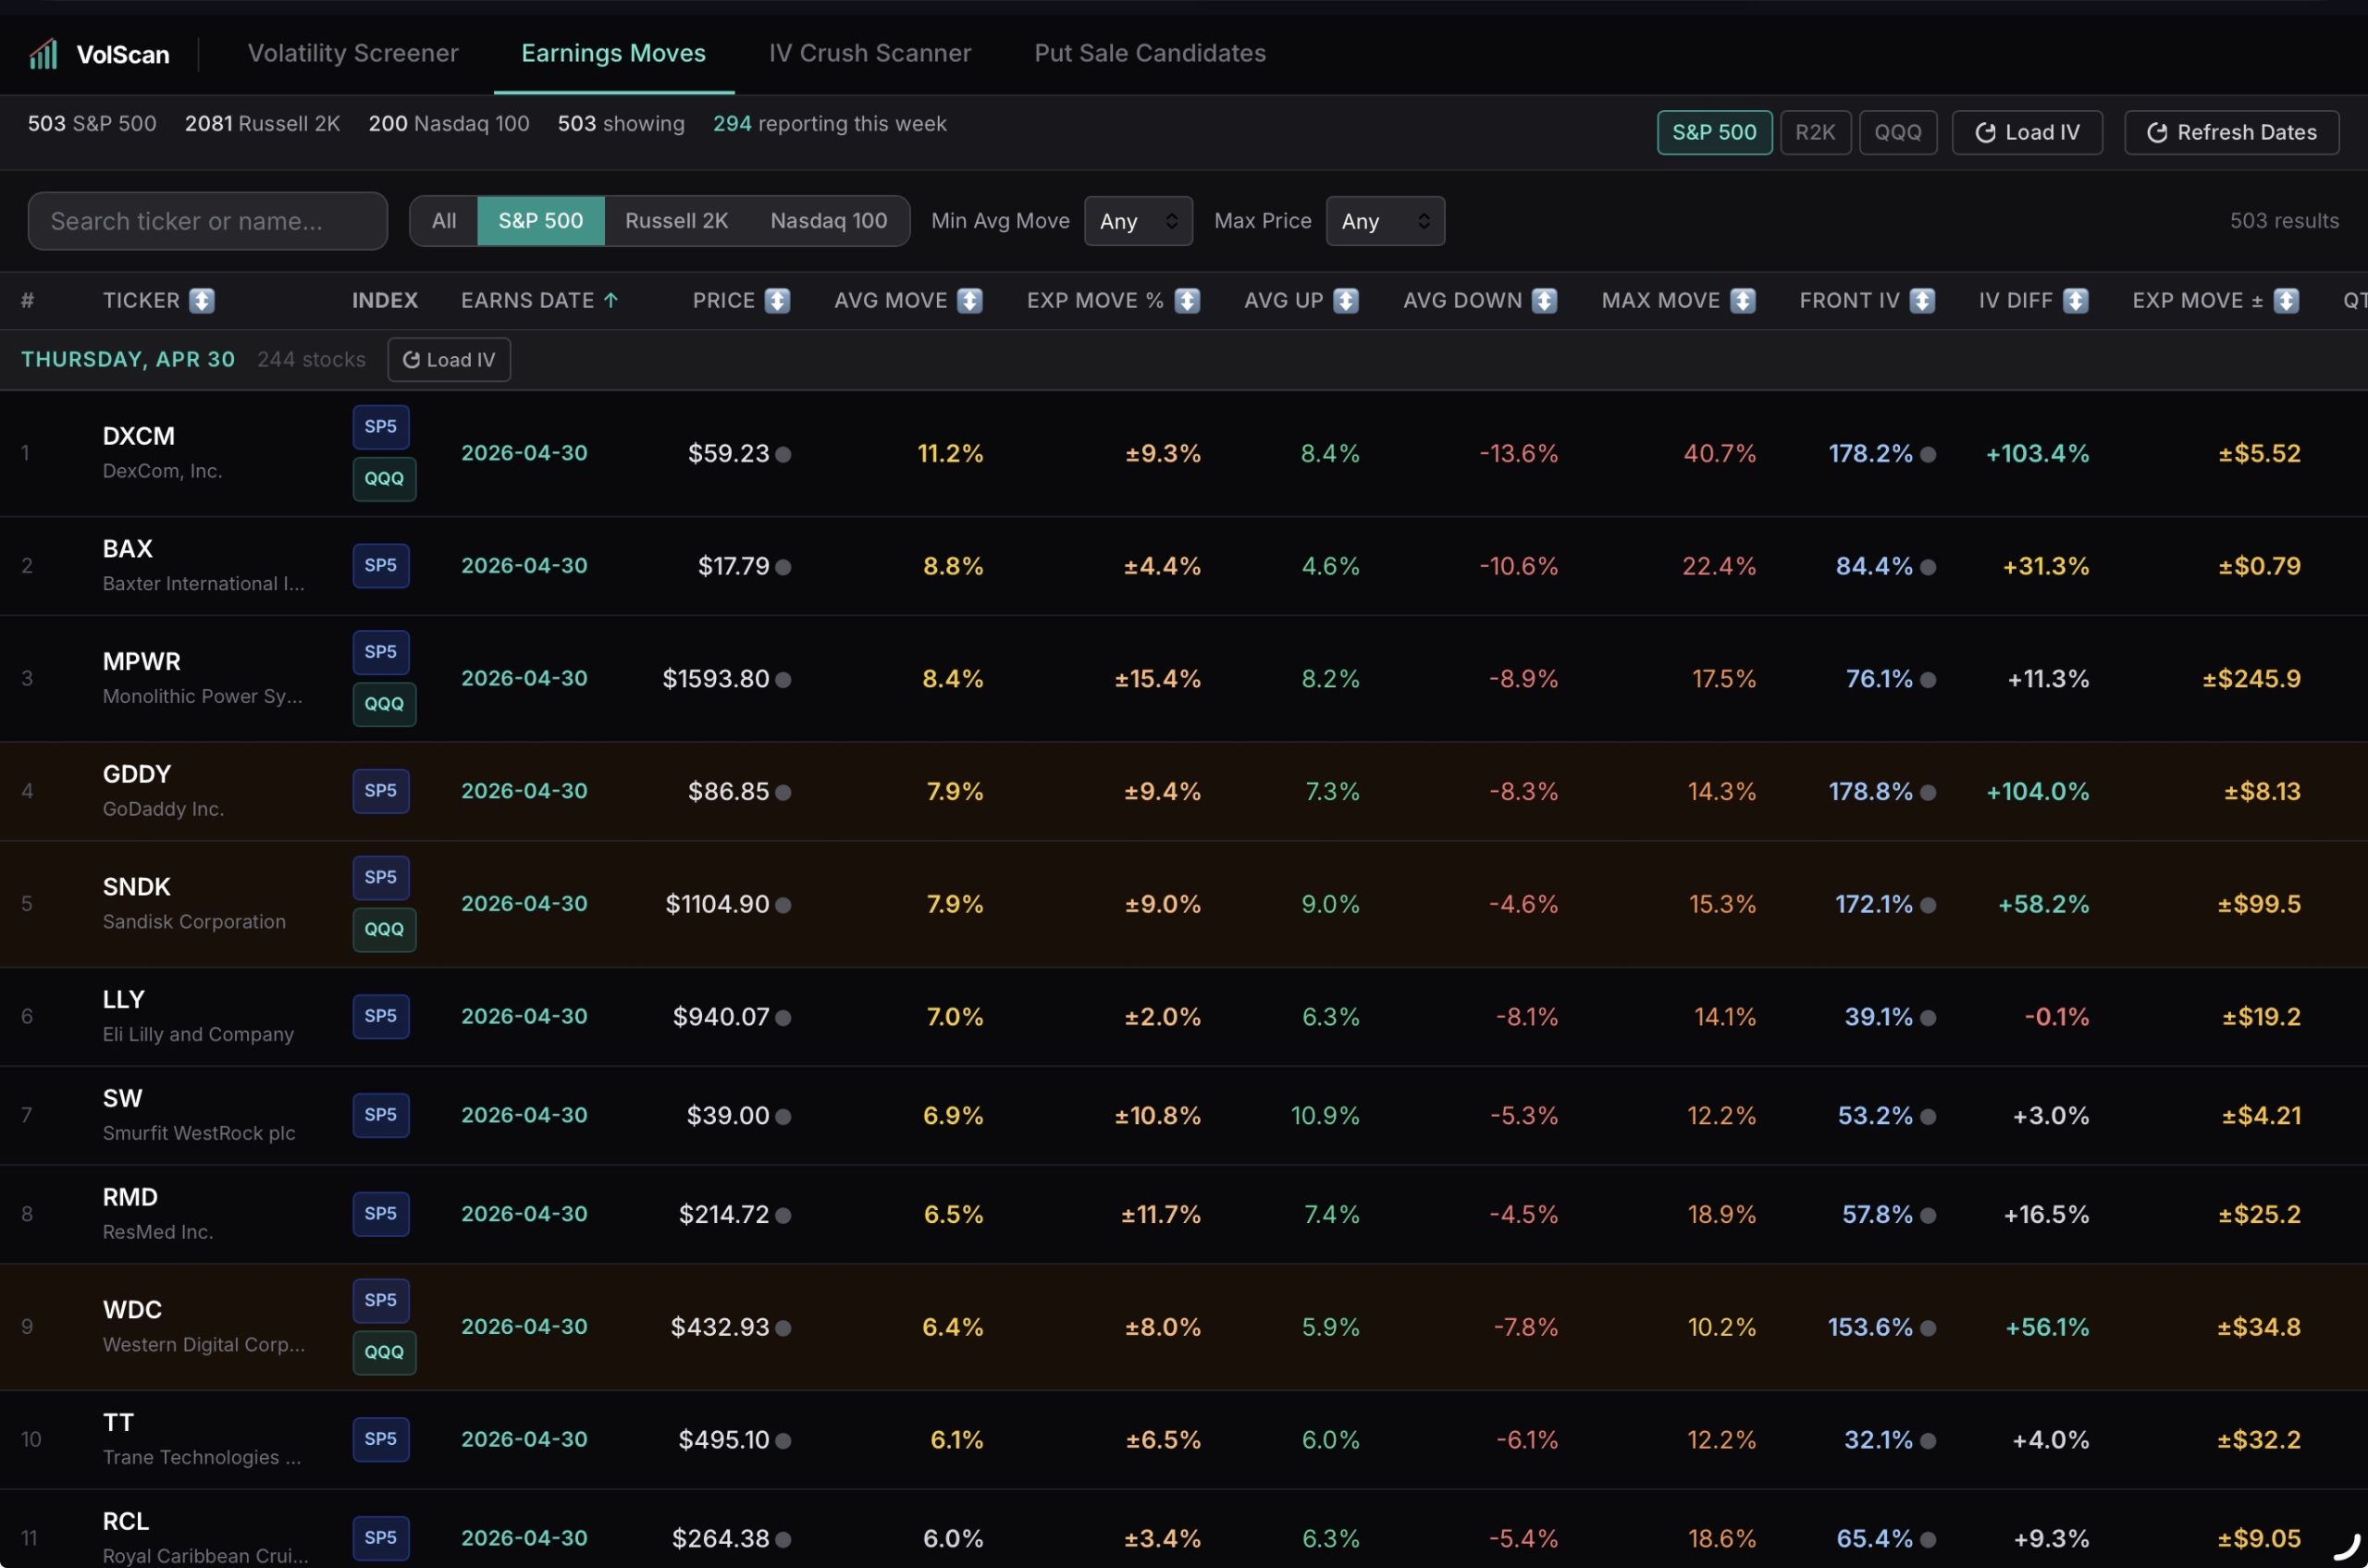Click the Front IV status dot for LLY
Screen dimensions: 2368x1568
coord(1928,1018)
